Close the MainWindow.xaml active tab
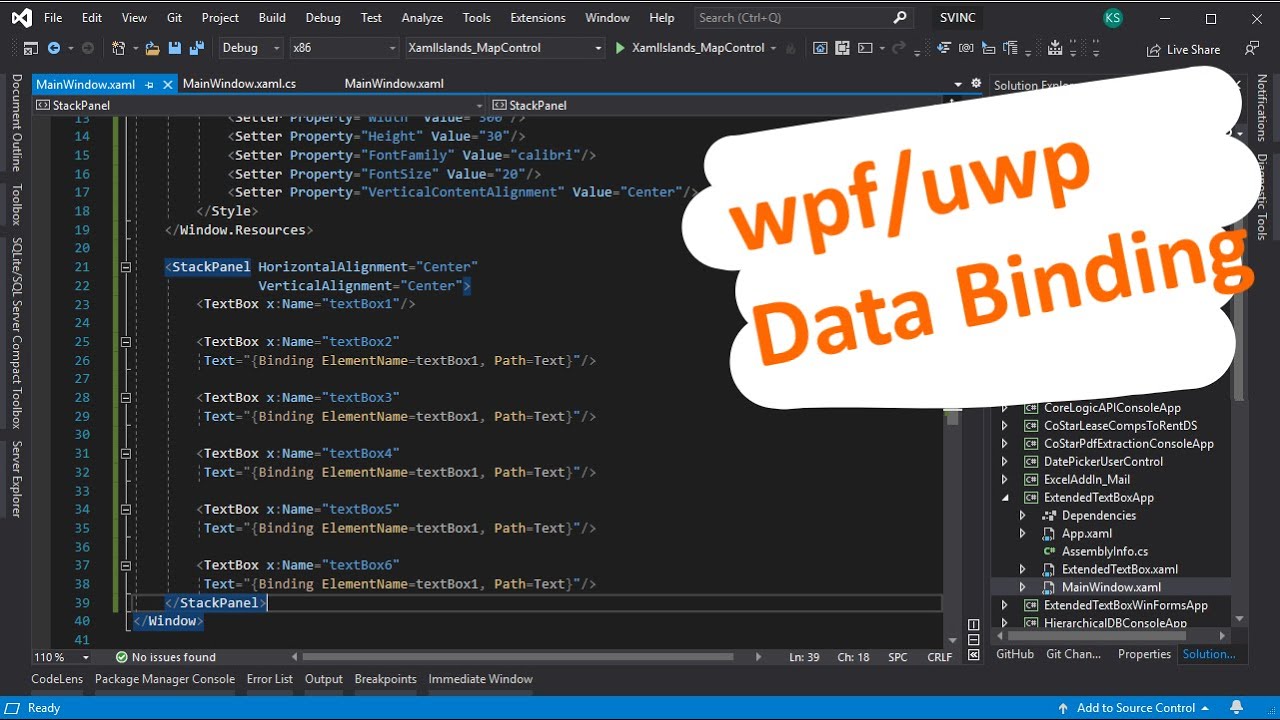Image resolution: width=1280 pixels, height=720 pixels. point(168,85)
